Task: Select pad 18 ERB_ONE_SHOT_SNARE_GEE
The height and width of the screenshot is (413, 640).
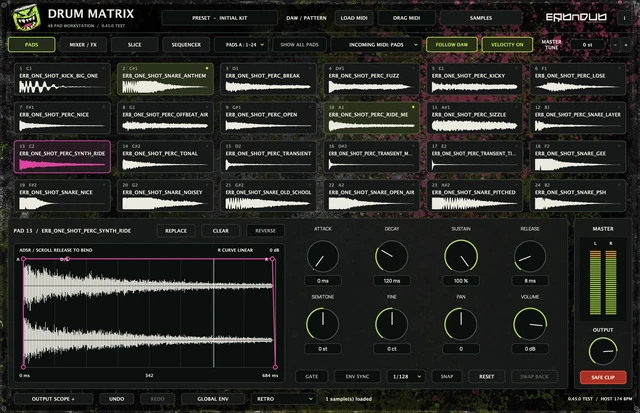Action: 578,157
